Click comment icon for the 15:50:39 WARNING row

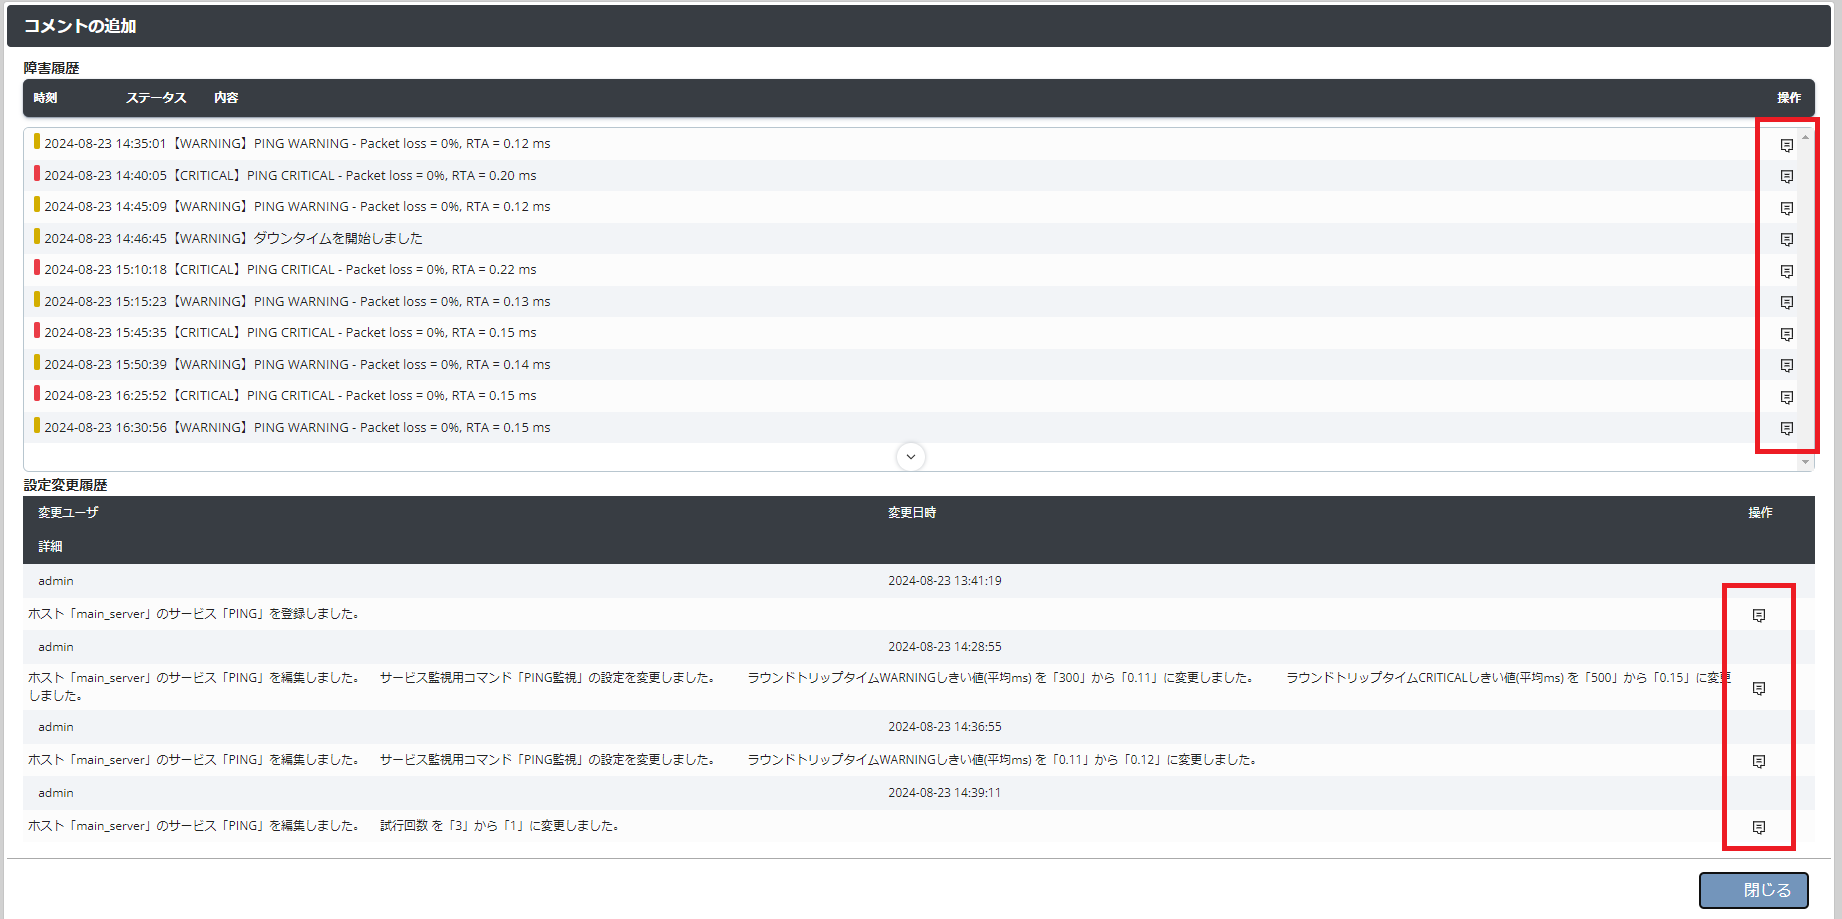1787,366
